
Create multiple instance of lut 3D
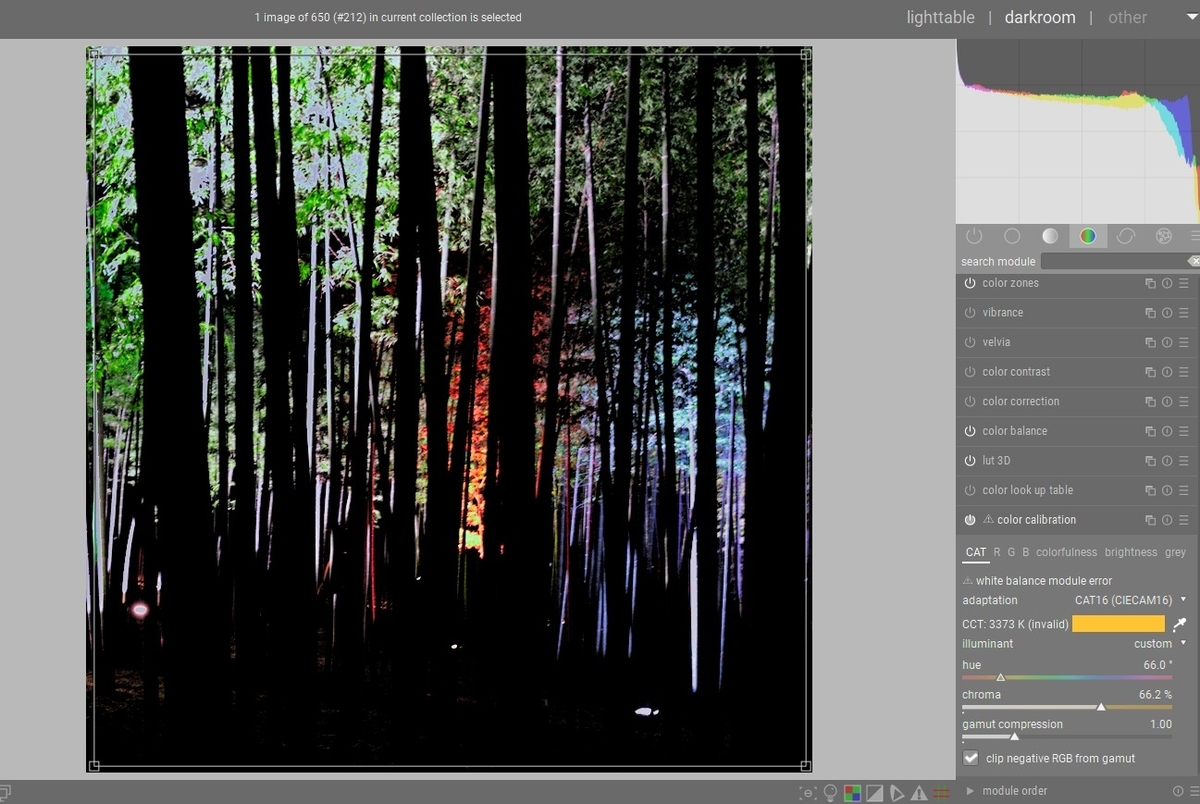click(1150, 461)
